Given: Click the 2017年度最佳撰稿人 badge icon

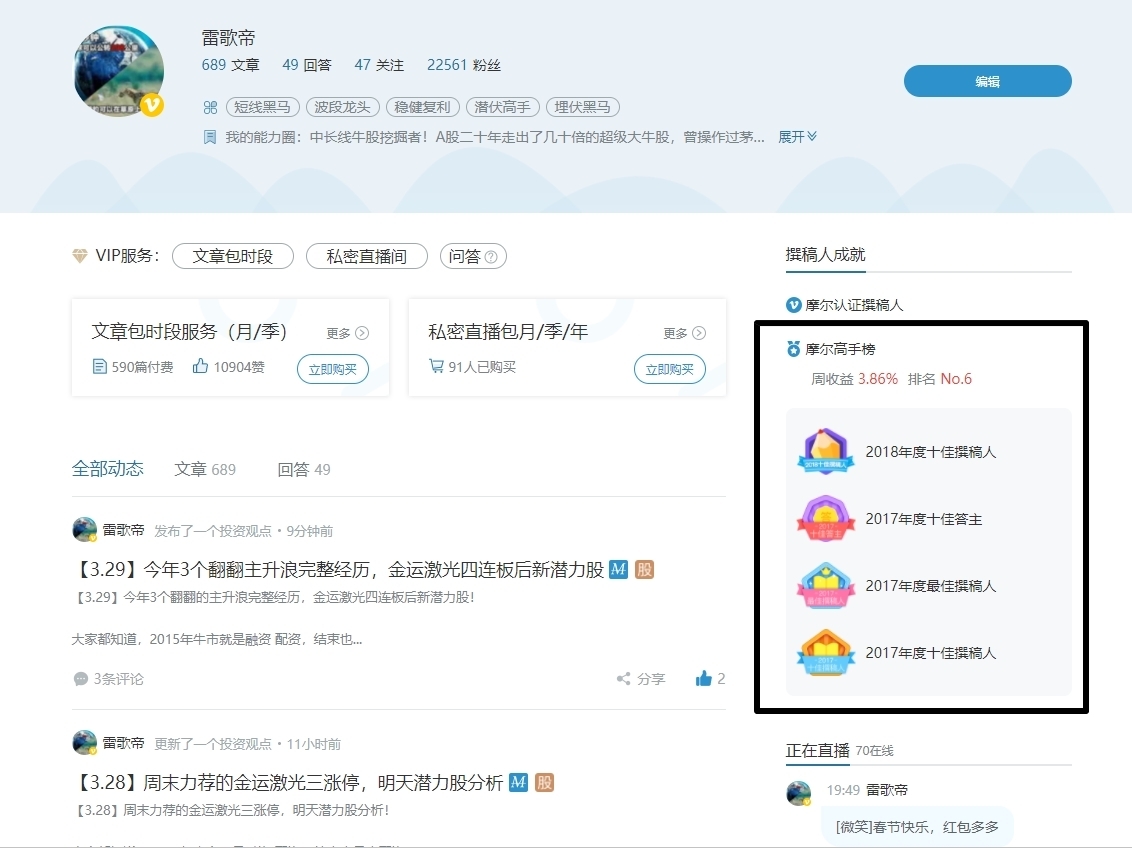Looking at the screenshot, I should [x=826, y=586].
